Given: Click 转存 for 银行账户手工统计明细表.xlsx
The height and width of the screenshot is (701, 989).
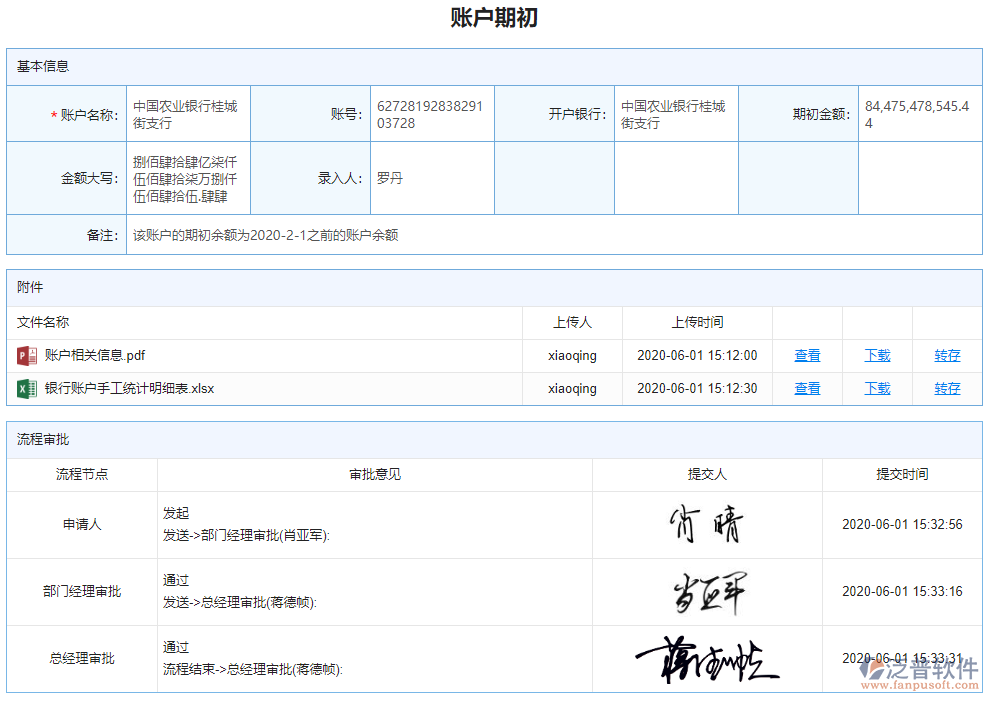Looking at the screenshot, I should 946,388.
